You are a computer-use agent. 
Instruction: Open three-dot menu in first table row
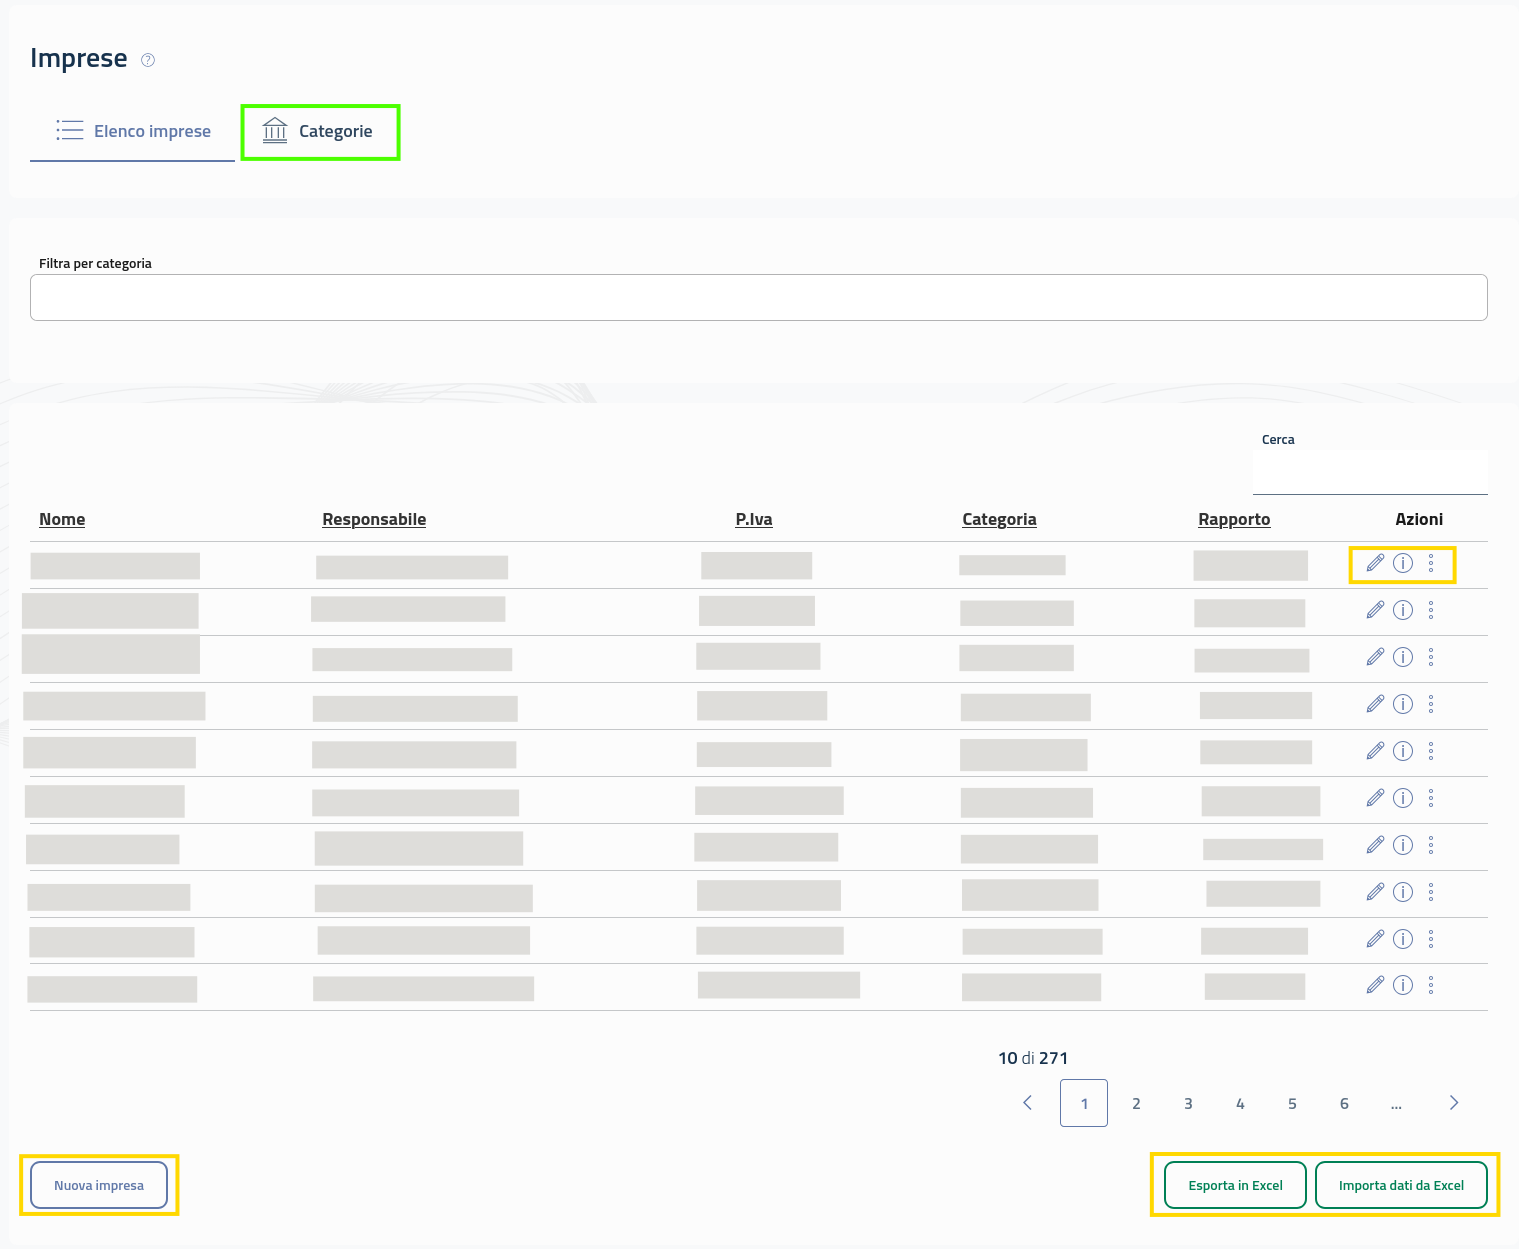tap(1431, 563)
